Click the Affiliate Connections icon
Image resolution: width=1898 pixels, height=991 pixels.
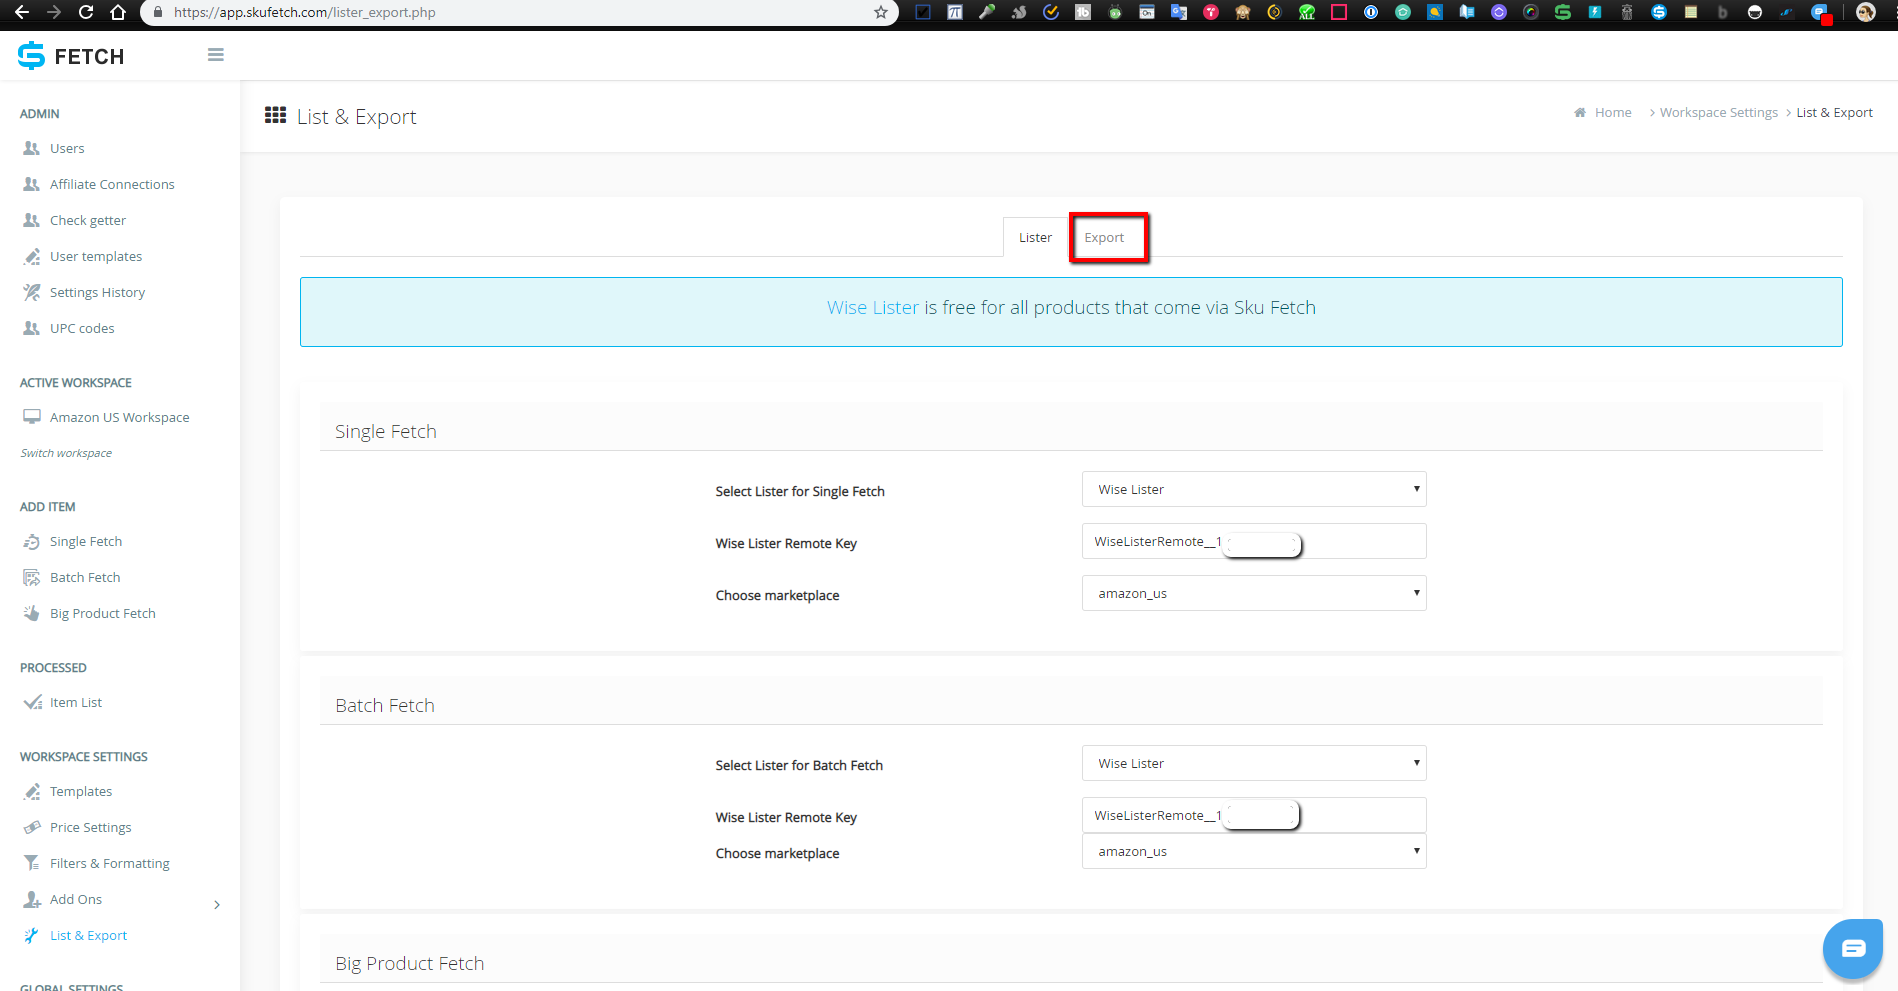(x=32, y=184)
